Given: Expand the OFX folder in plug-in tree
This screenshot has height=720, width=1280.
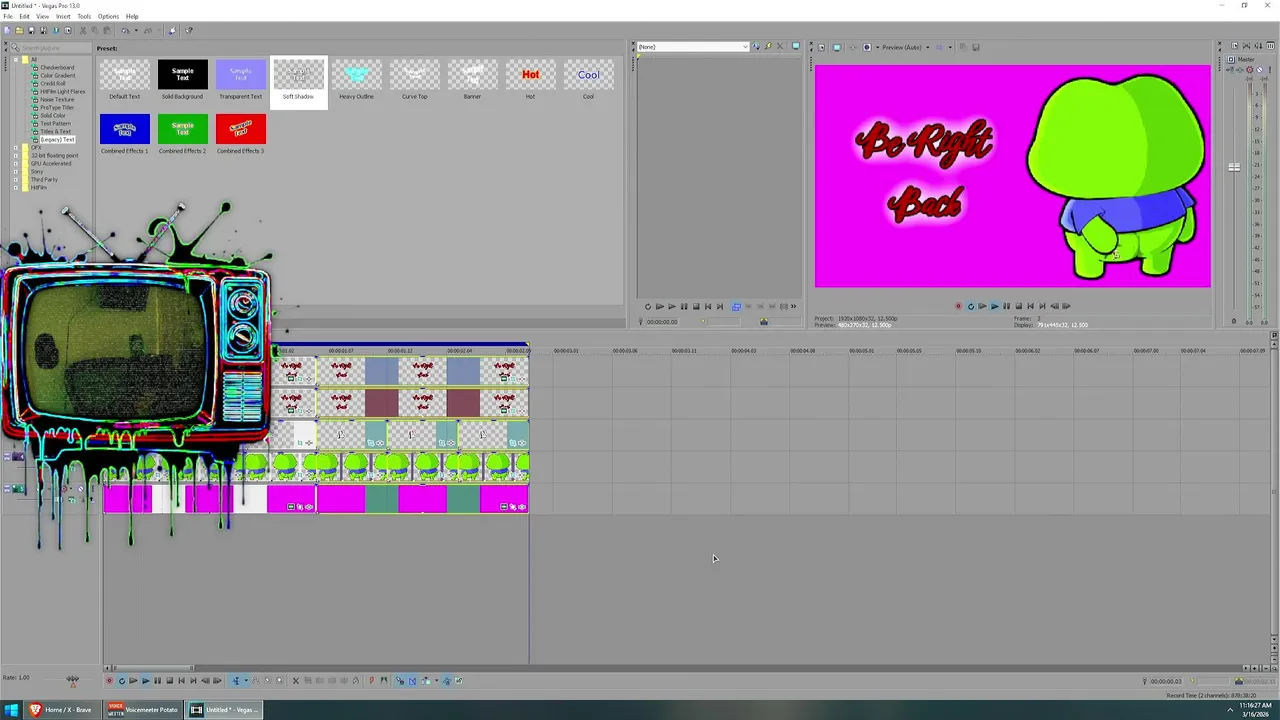Looking at the screenshot, I should 15,147.
